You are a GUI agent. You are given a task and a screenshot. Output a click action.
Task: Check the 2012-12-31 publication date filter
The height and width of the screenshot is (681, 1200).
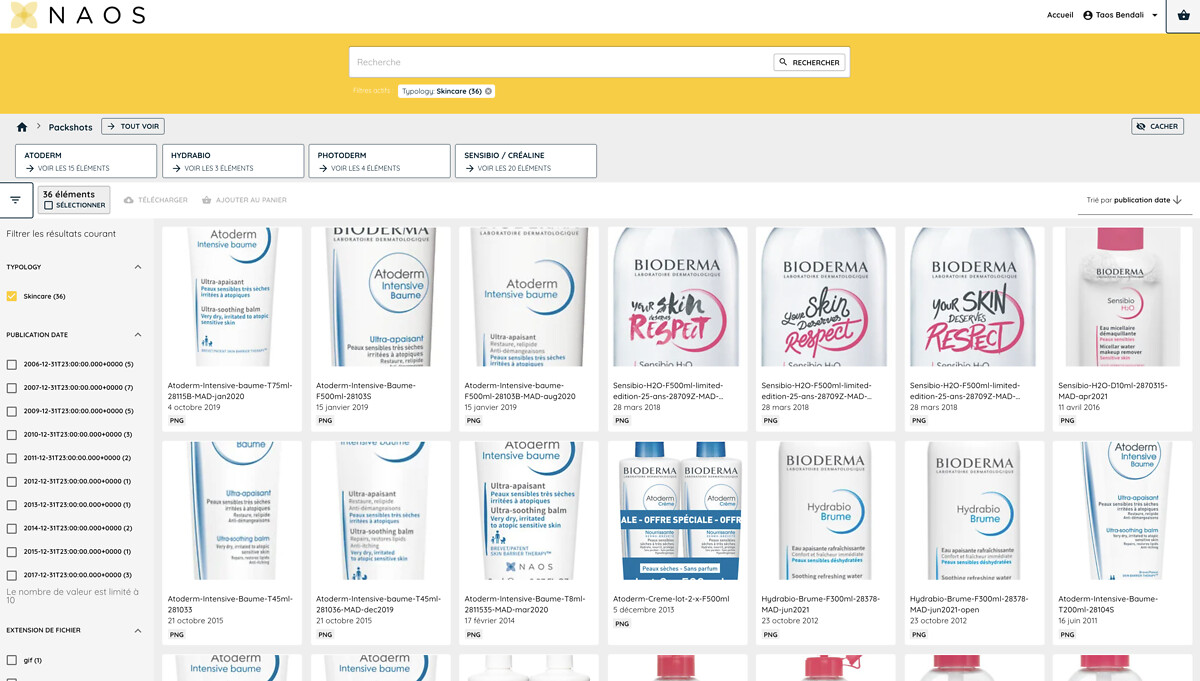click(x=12, y=482)
